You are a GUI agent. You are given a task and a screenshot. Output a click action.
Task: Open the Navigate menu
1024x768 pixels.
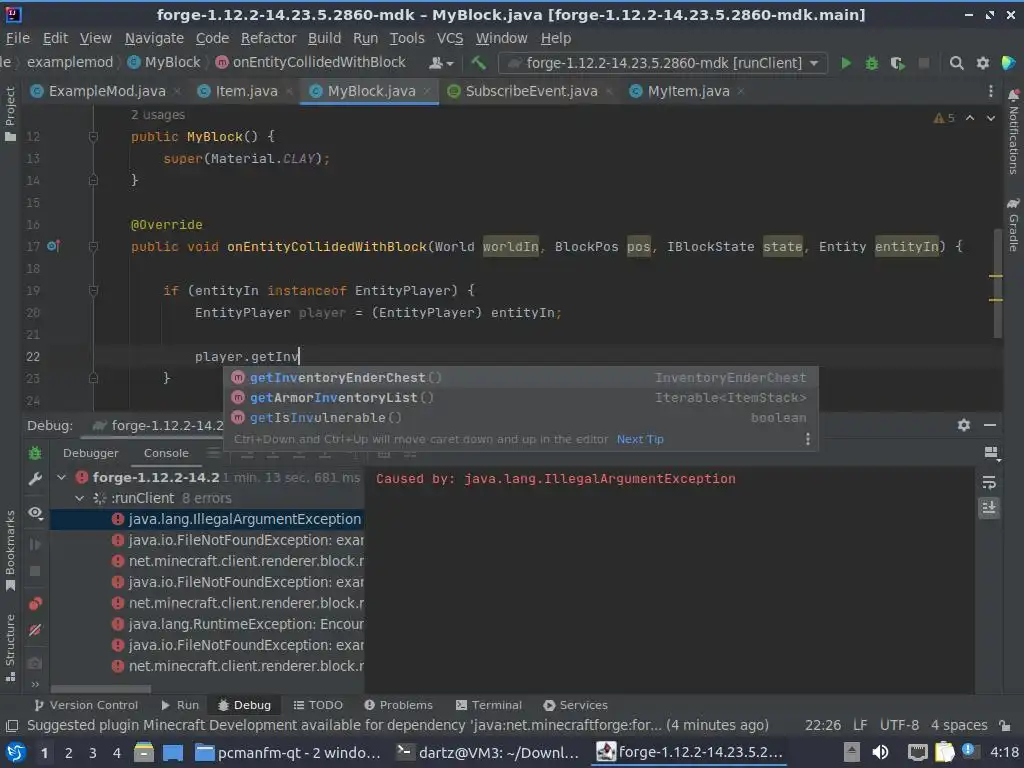tap(154, 39)
